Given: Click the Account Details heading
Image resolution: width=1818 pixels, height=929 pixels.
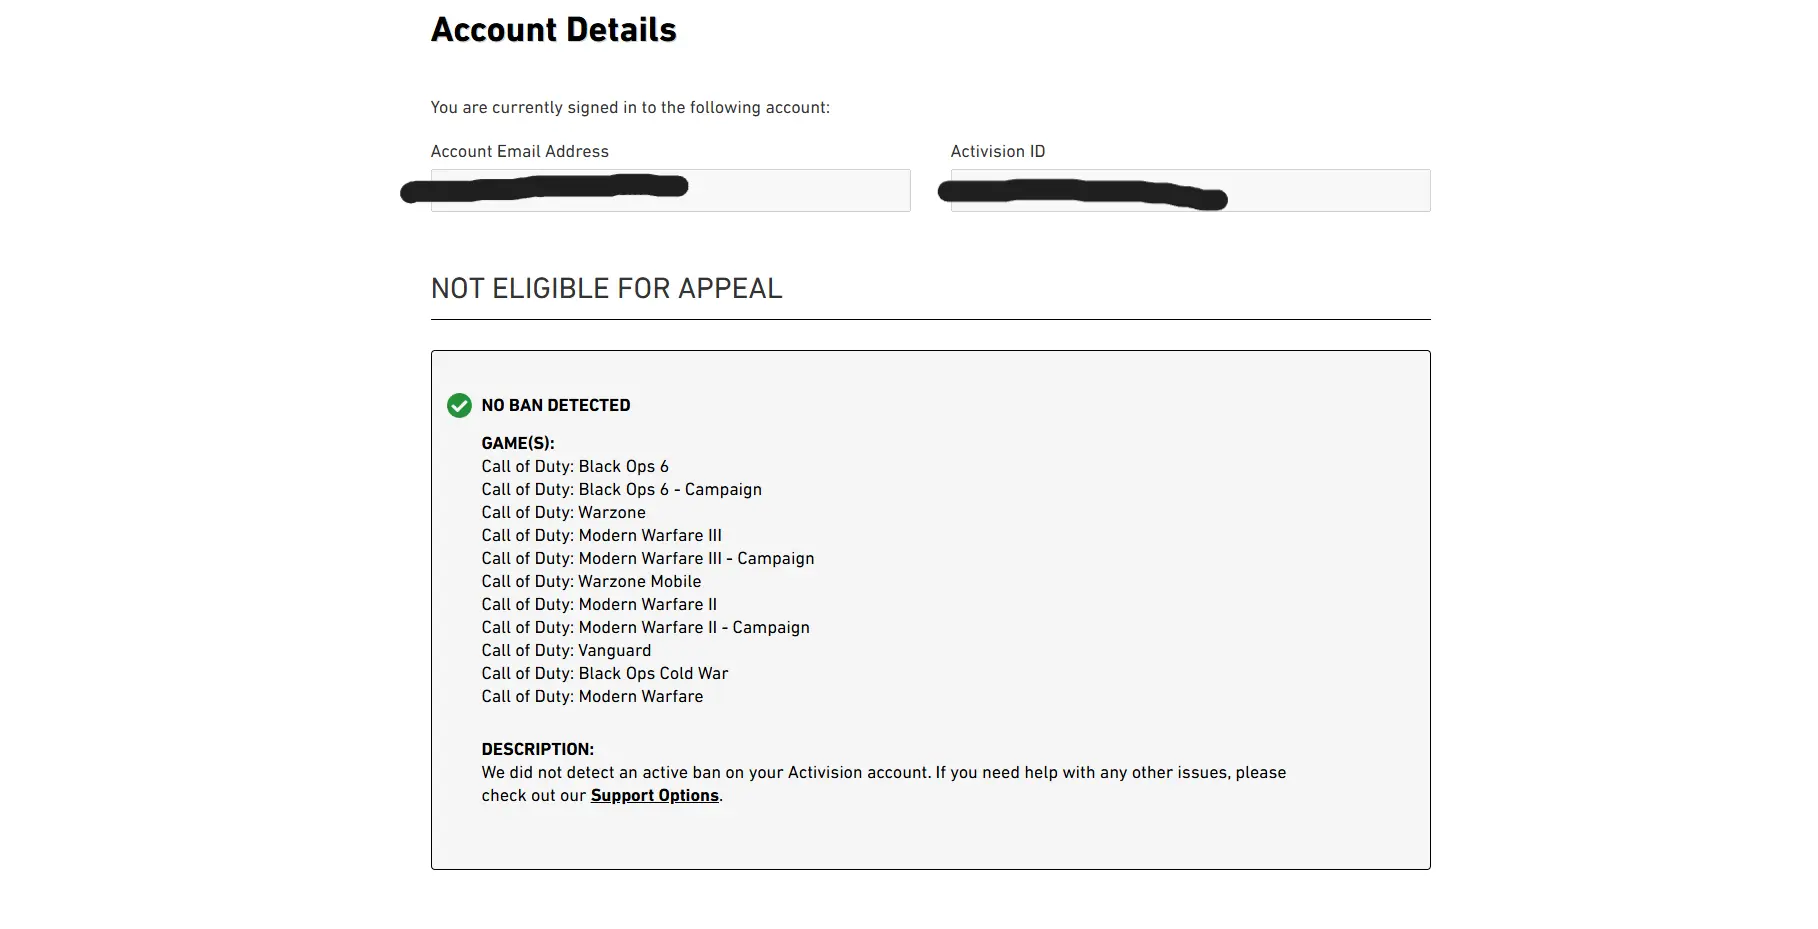Looking at the screenshot, I should click(553, 30).
